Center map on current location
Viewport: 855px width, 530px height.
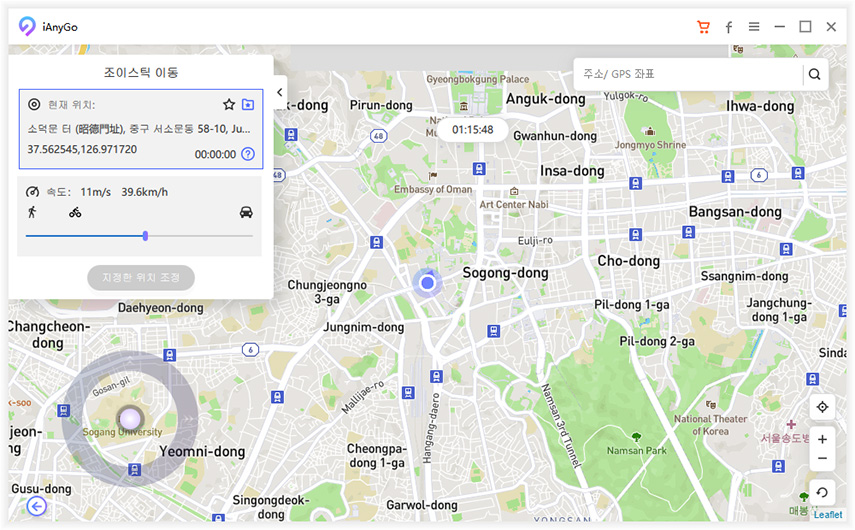click(822, 407)
